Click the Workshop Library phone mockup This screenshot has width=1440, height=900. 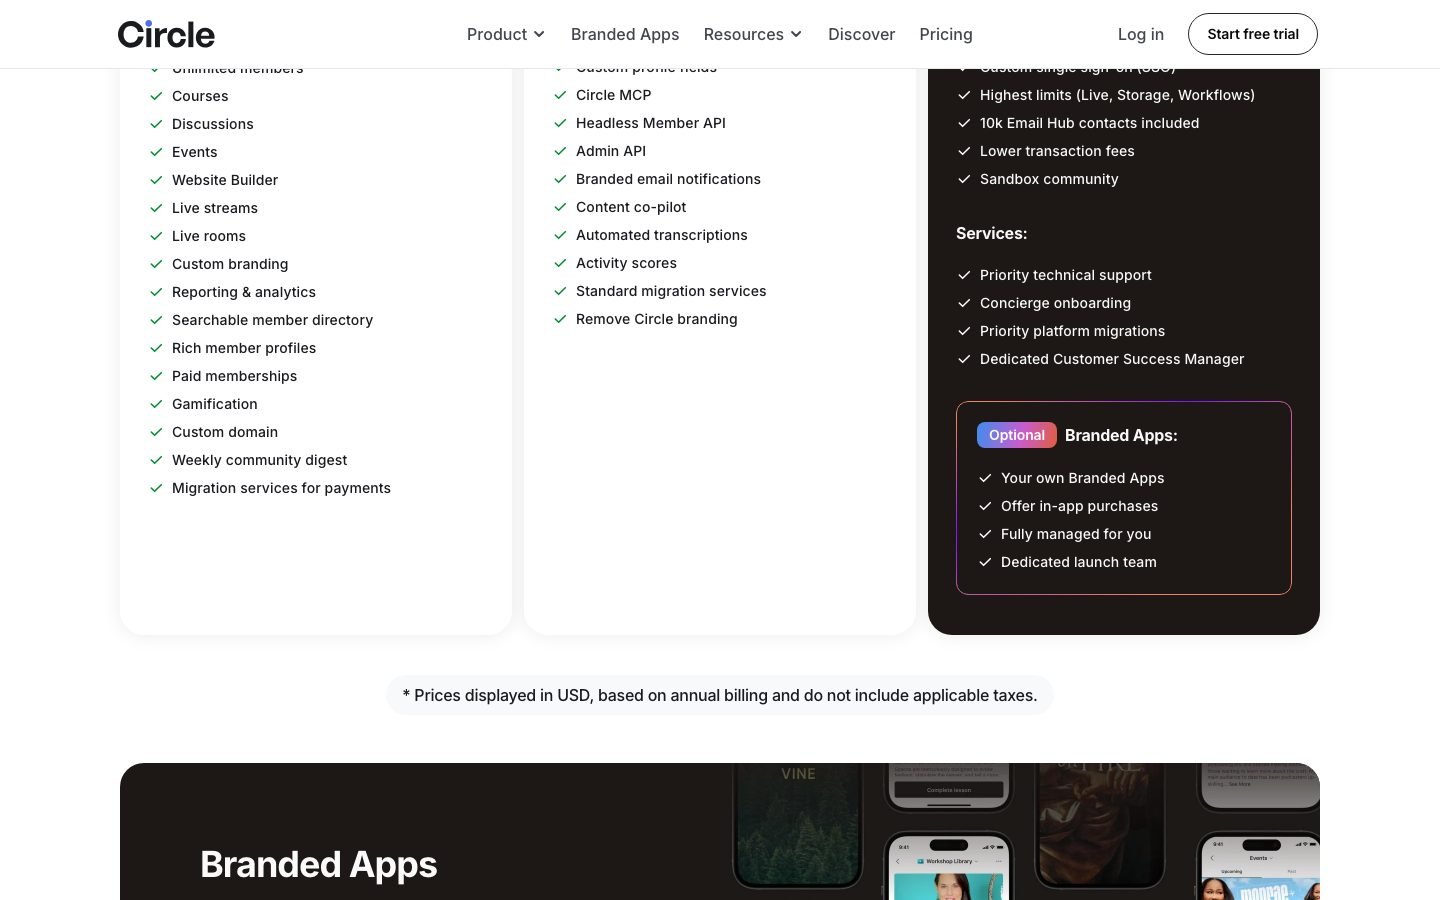click(948, 866)
